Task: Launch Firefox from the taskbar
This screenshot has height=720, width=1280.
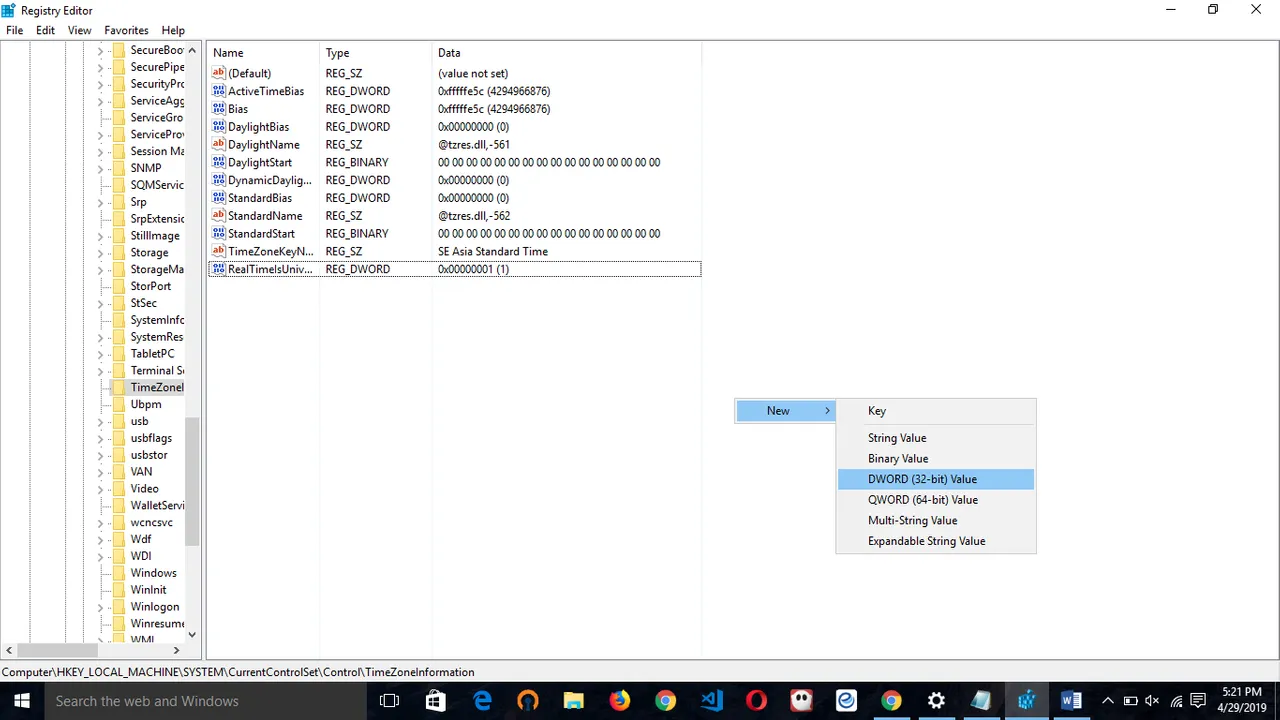Action: tap(619, 701)
